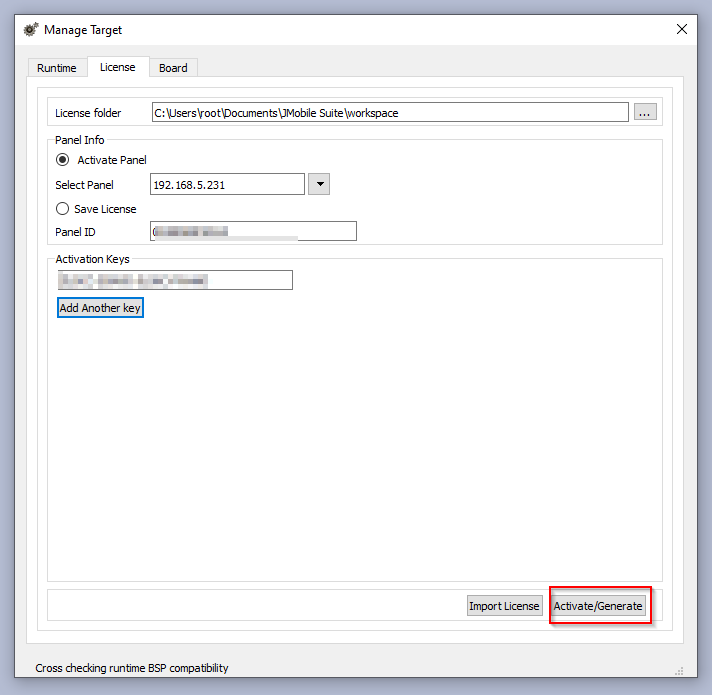The width and height of the screenshot is (712, 695).
Task: Close the Manage Target window
Action: [682, 30]
